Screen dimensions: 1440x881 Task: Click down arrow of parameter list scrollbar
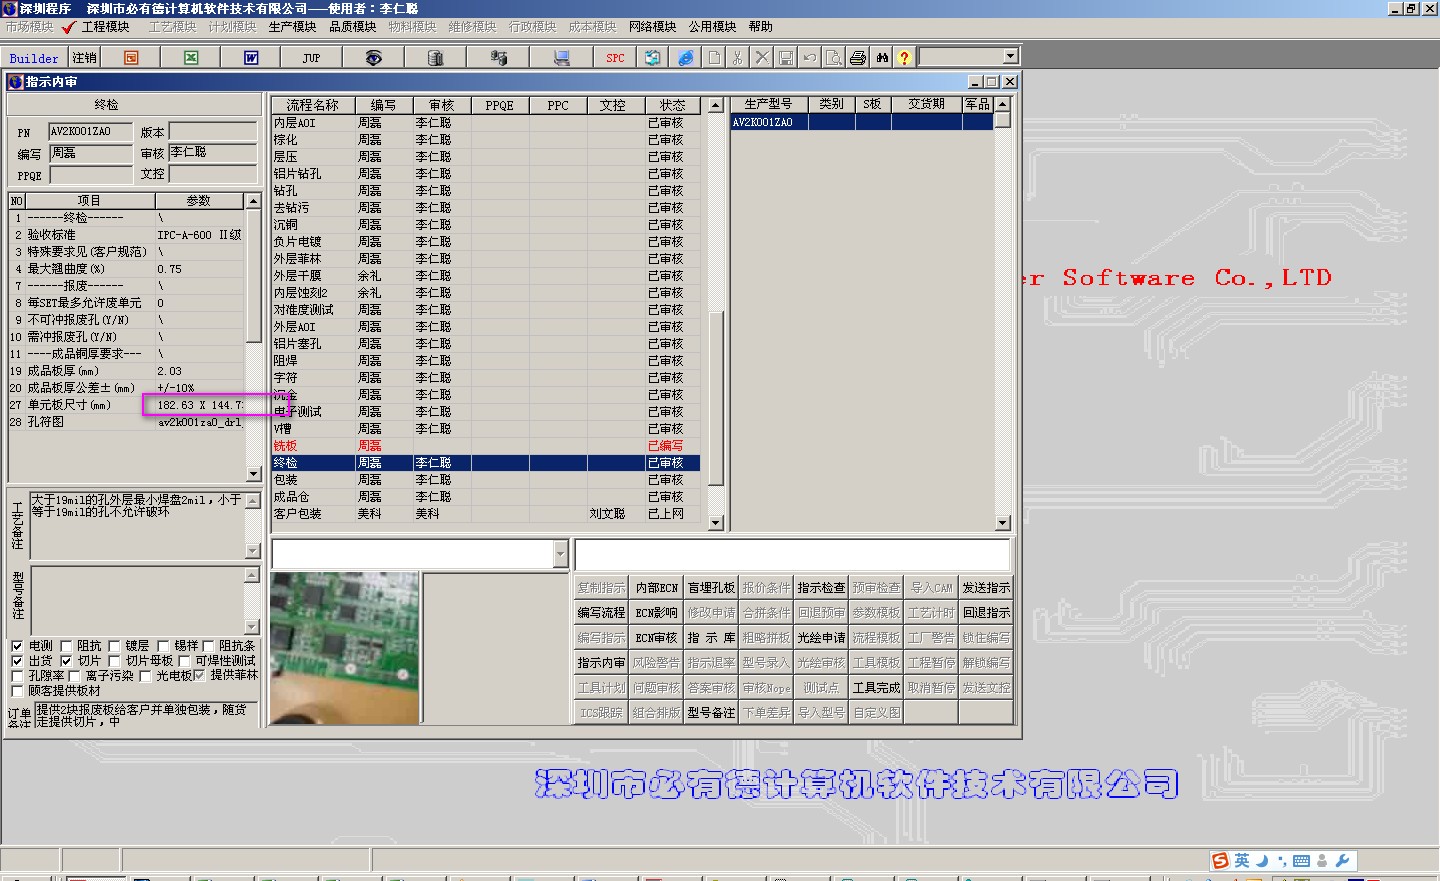click(253, 474)
